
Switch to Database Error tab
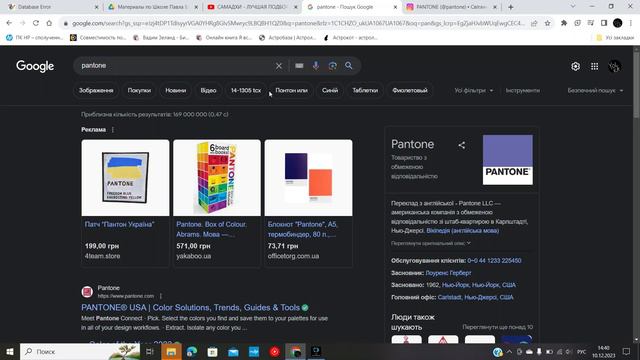[52, 7]
